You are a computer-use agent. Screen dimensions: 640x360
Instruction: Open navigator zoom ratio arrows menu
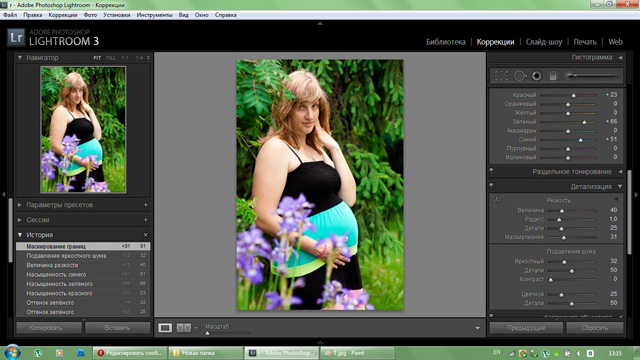pyautogui.click(x=148, y=58)
